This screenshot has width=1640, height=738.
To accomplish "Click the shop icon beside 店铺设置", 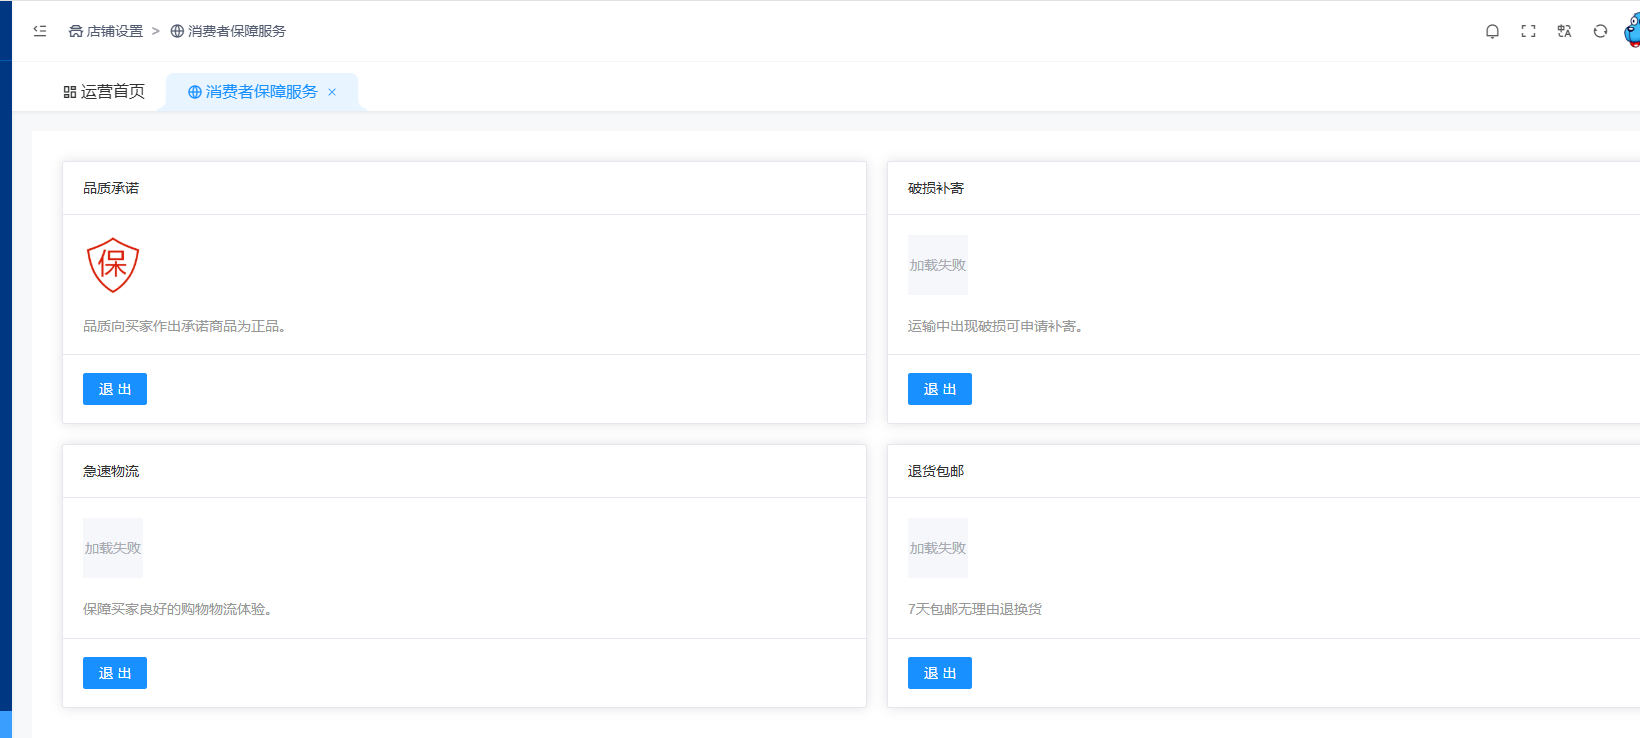I will point(76,31).
